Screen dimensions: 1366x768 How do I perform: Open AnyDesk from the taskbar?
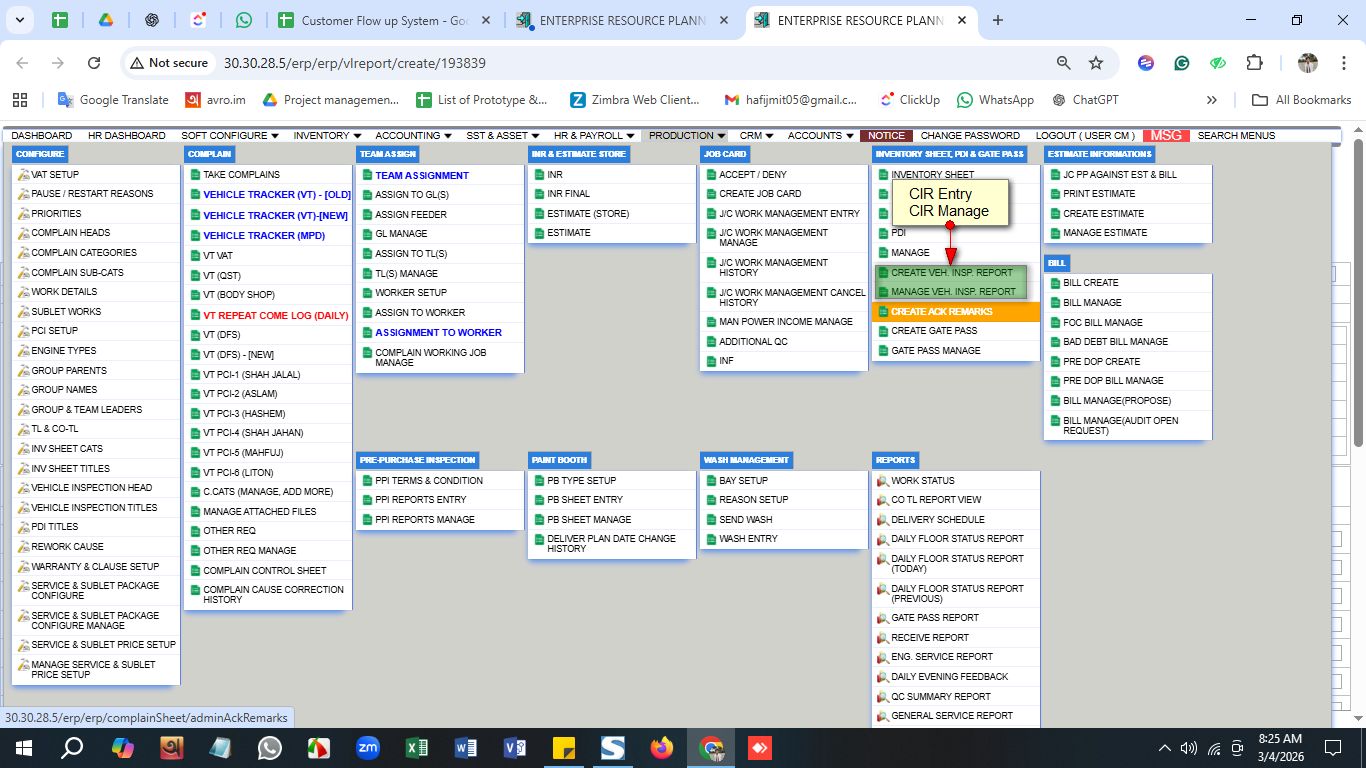coord(760,748)
